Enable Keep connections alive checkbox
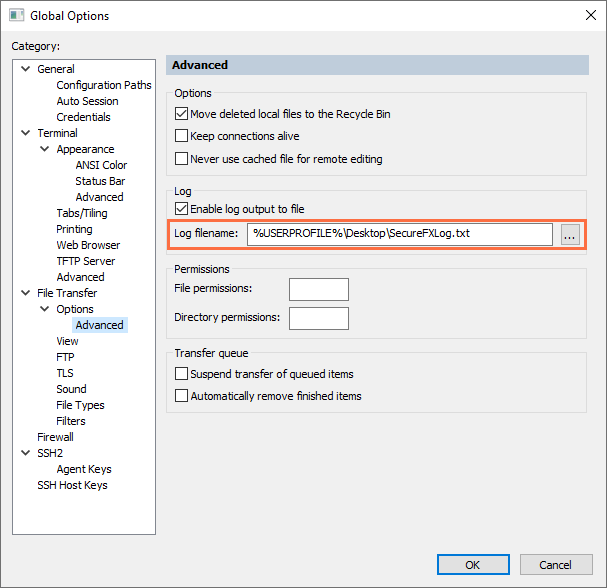This screenshot has height=588, width=607. click(x=181, y=136)
